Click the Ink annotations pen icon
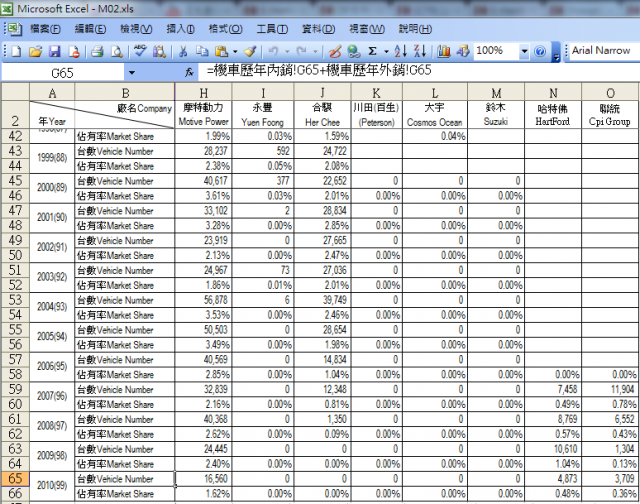 point(335,51)
